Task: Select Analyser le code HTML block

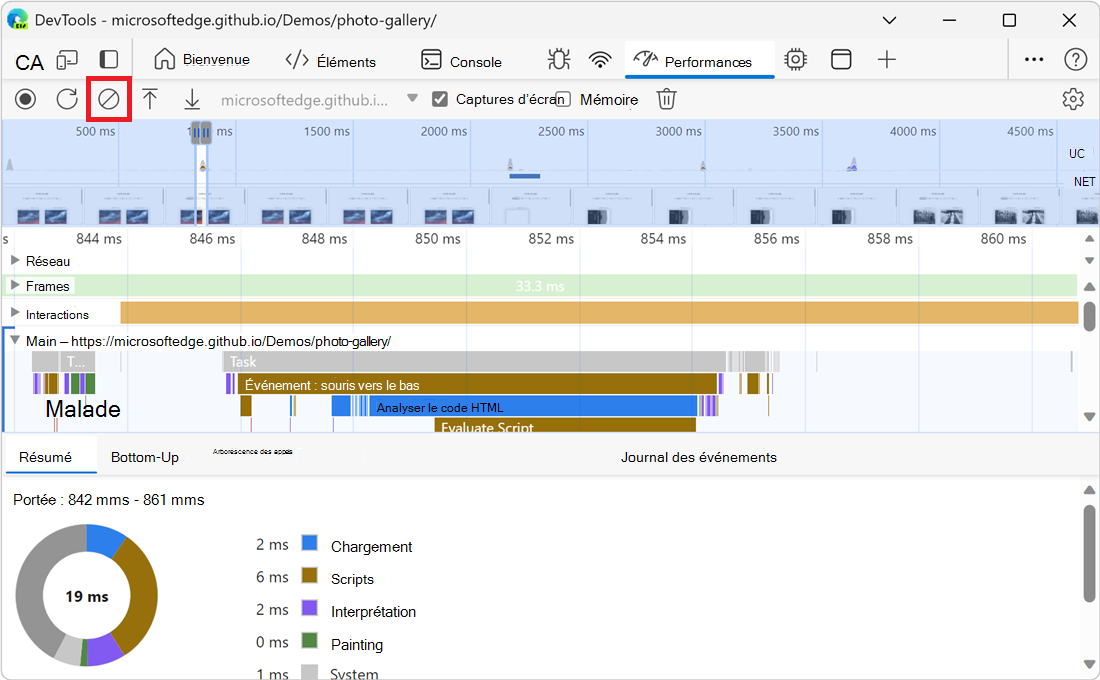Action: point(533,407)
